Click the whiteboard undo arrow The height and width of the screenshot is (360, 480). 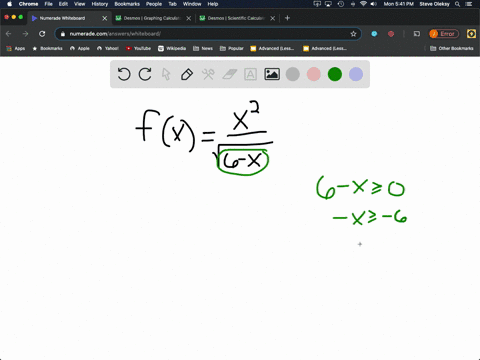[124, 74]
